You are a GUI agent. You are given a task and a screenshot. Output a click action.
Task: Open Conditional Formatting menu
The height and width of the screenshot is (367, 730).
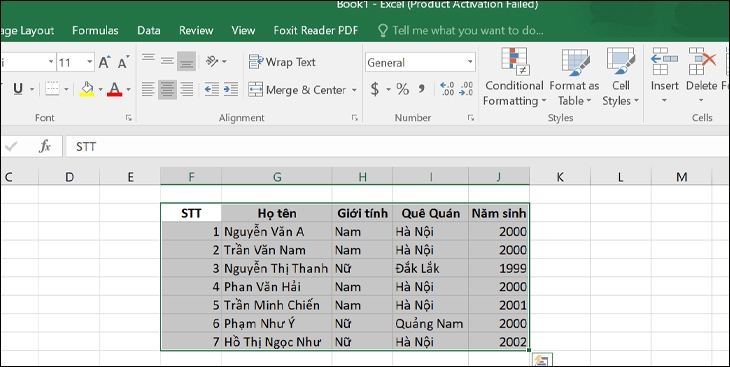(514, 77)
